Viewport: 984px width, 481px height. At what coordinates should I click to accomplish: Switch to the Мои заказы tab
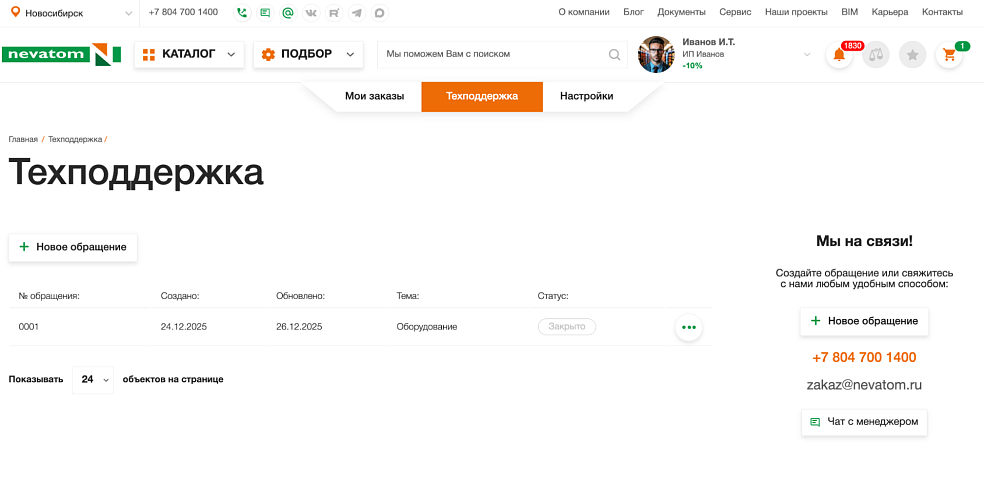point(374,97)
